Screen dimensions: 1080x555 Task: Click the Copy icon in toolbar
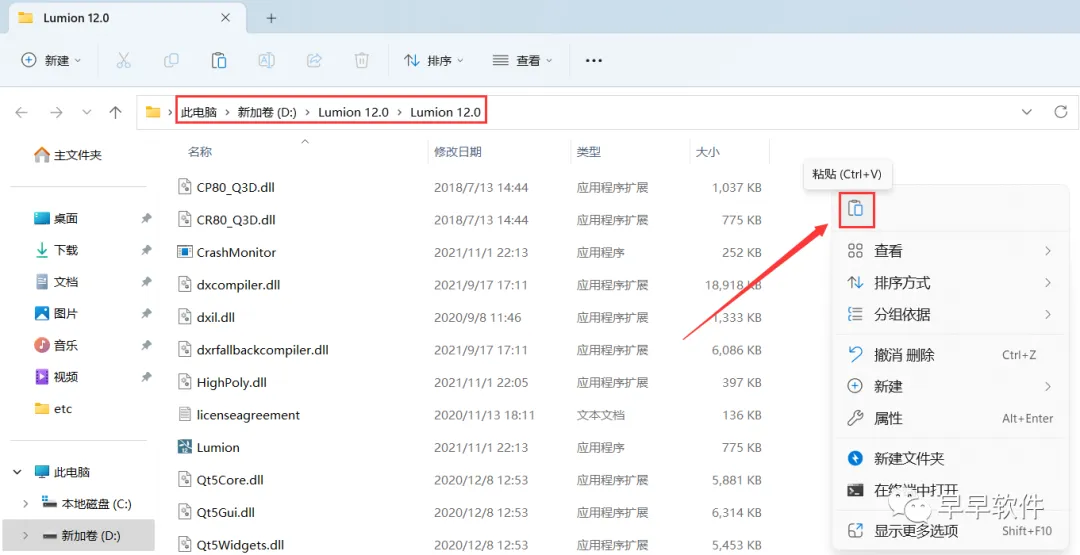point(172,61)
